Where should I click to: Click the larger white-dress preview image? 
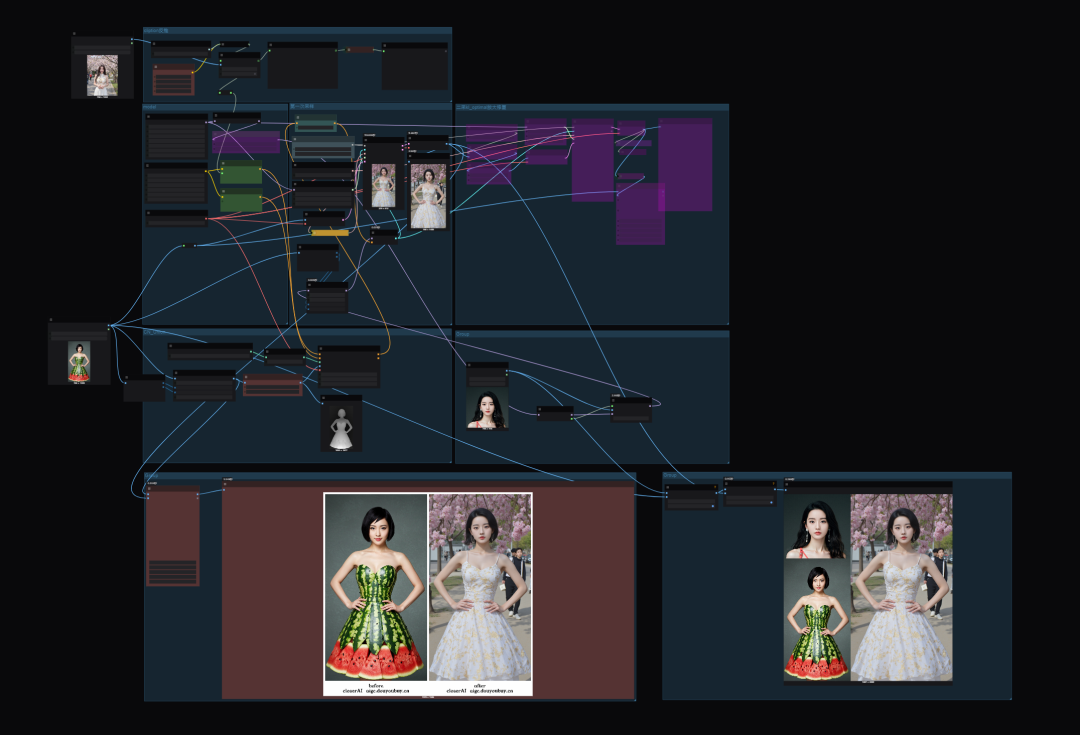[x=428, y=196]
